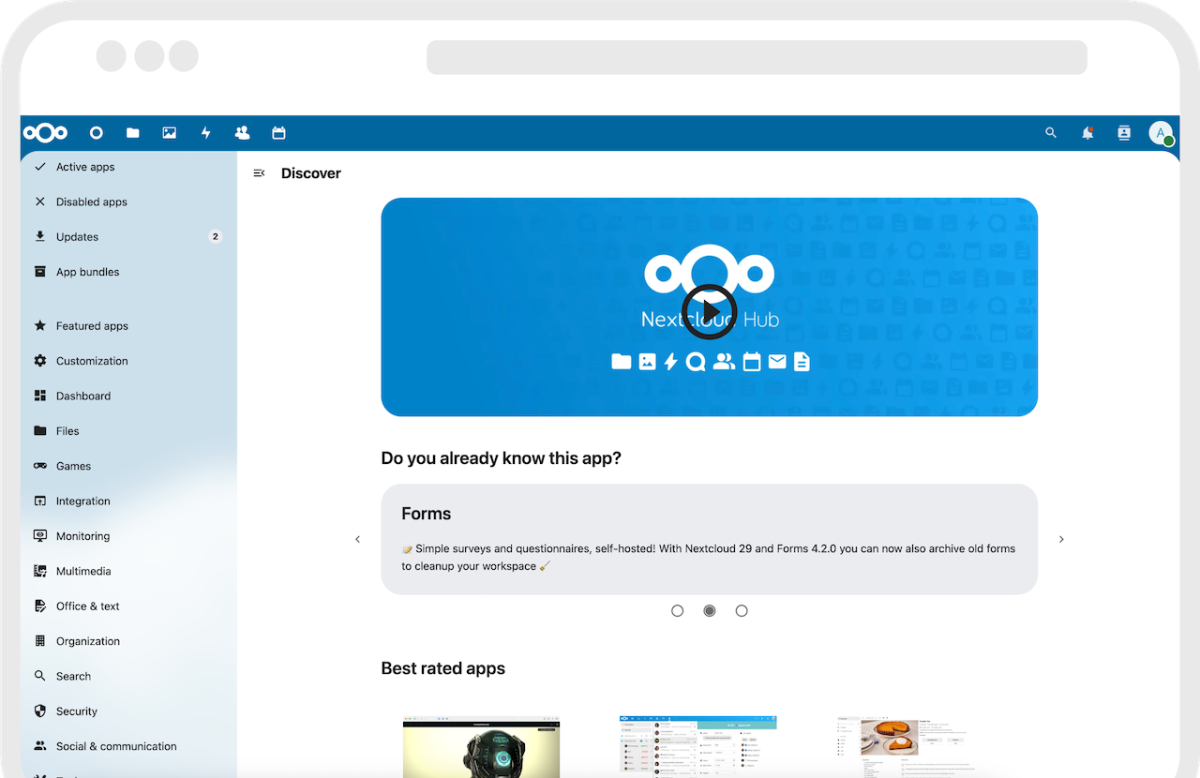This screenshot has height=778, width=1200.
Task: Click the Discover heading
Action: pyautogui.click(x=311, y=173)
